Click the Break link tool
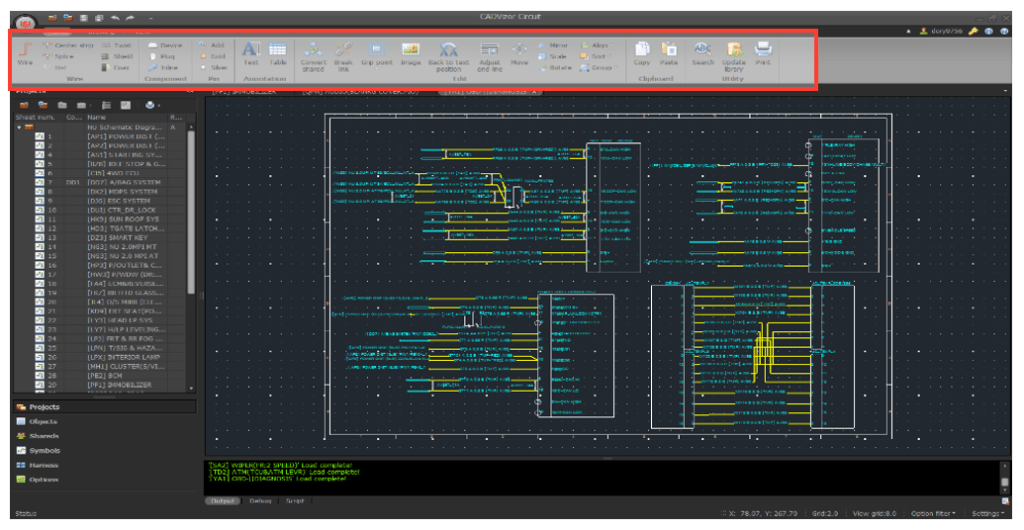 pyautogui.click(x=344, y=57)
